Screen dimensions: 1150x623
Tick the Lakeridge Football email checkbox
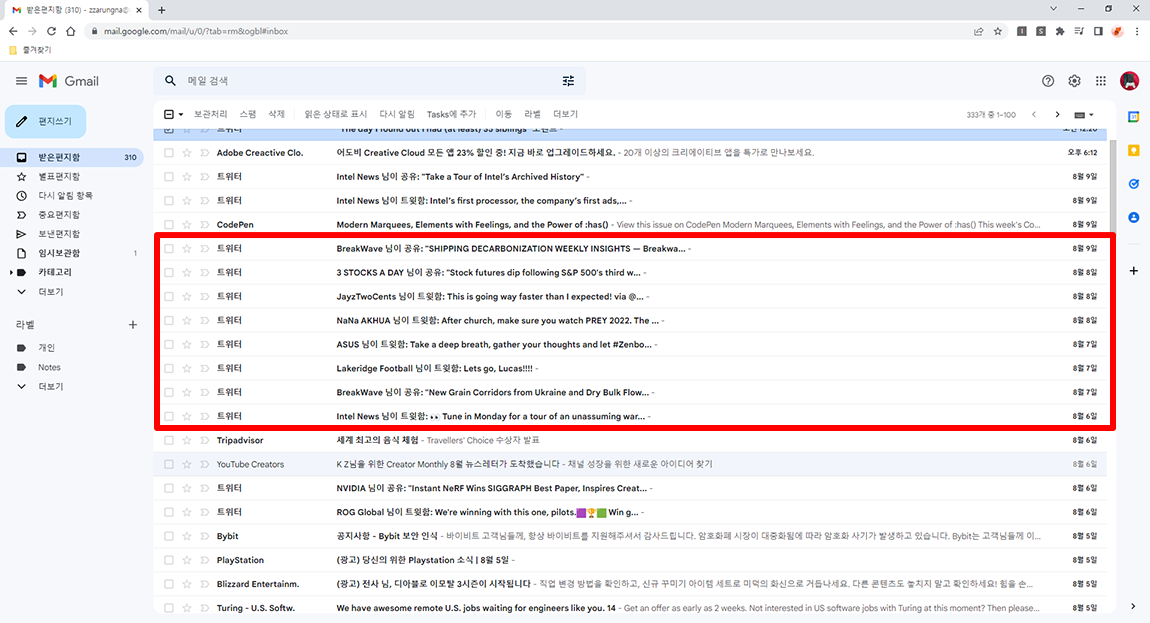[x=169, y=368]
